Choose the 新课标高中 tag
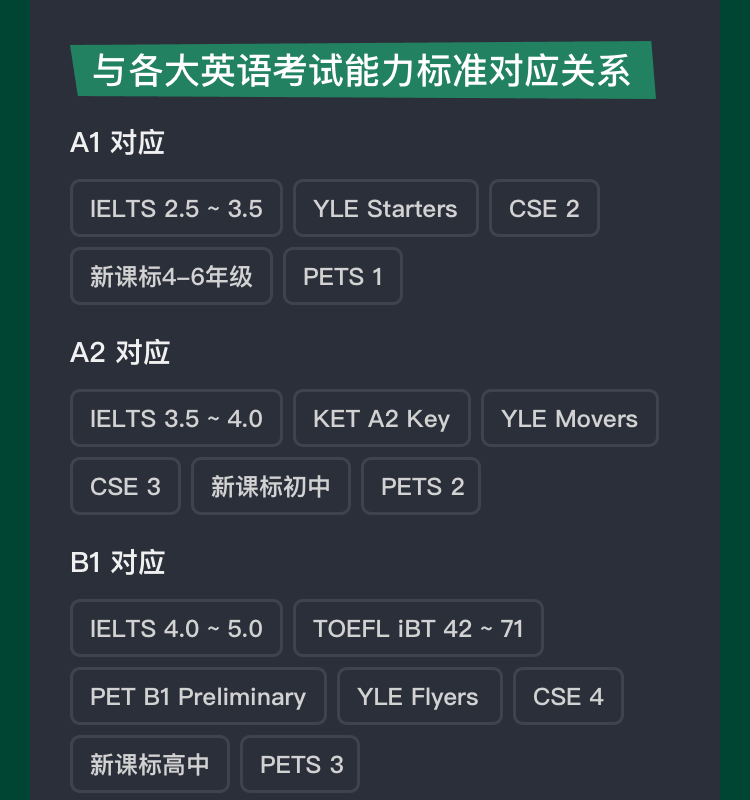750x800 pixels. pos(150,764)
